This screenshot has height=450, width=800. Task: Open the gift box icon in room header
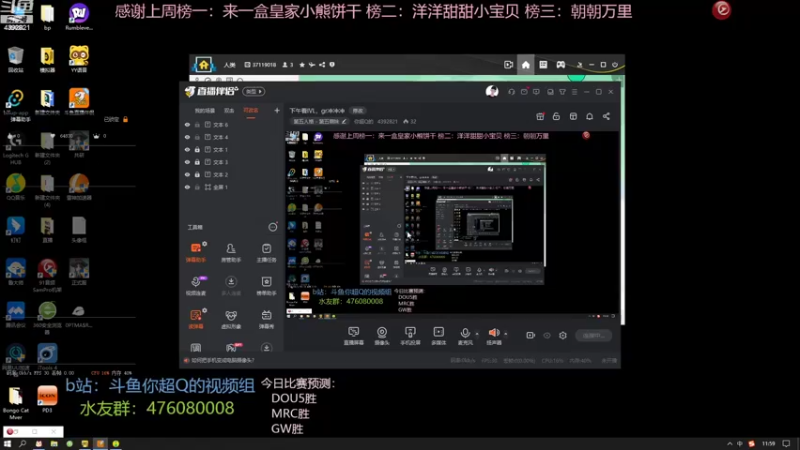tap(540, 116)
